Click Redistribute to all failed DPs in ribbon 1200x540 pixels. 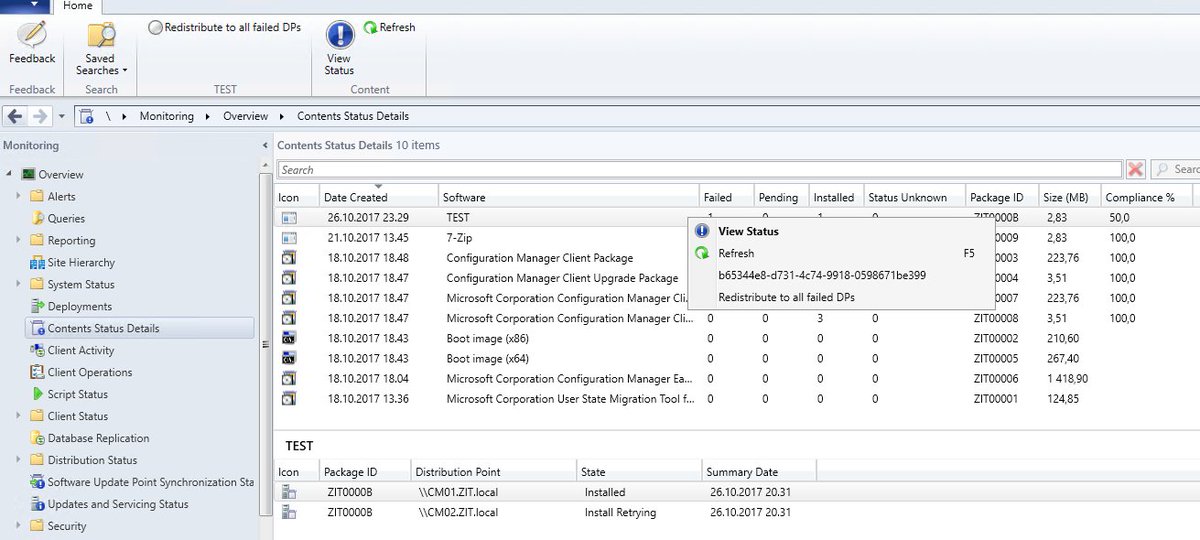(x=224, y=27)
